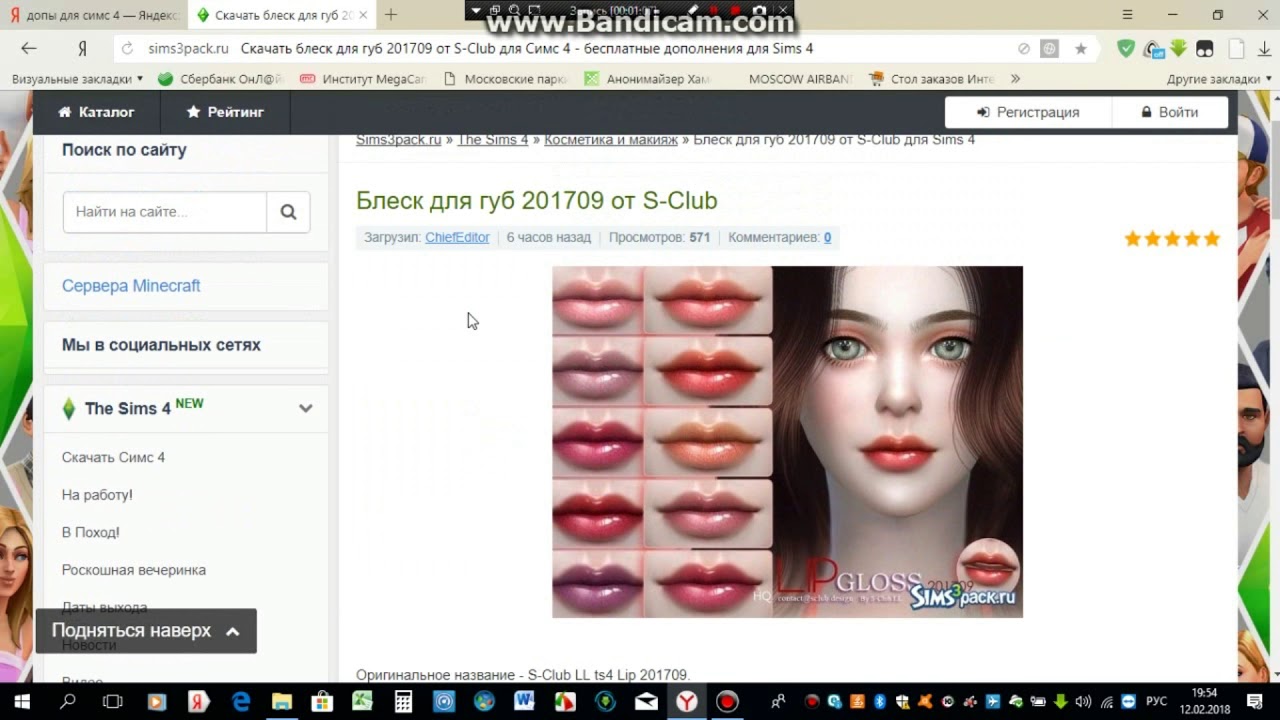1280x720 pixels.
Task: Switch the РУС keyboard language indicator
Action: click(x=1156, y=702)
